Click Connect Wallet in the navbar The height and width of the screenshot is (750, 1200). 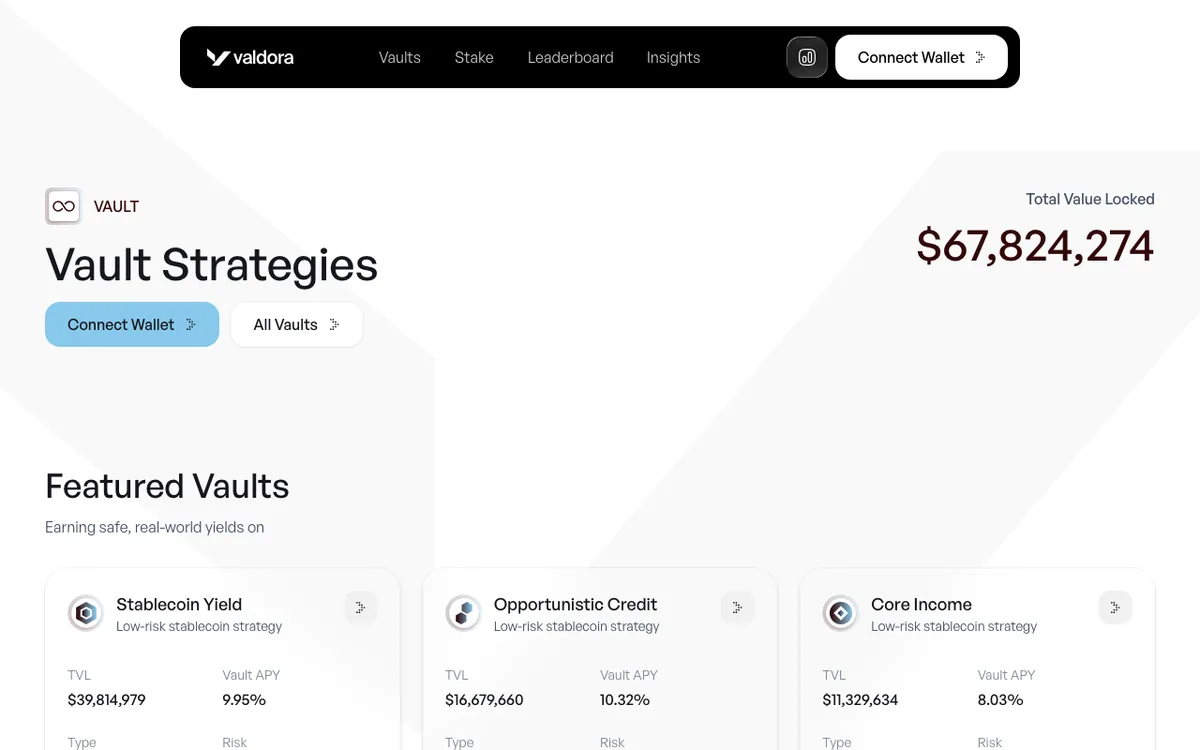921,57
